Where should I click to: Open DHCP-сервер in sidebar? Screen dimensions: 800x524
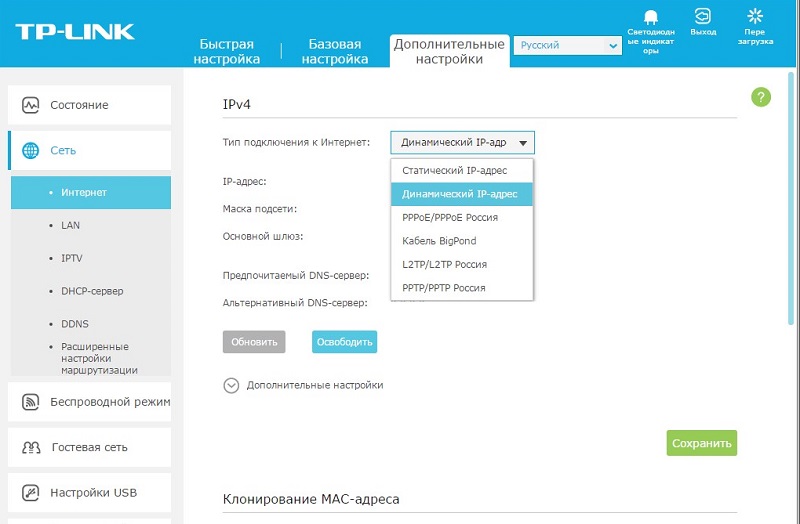coord(92,291)
